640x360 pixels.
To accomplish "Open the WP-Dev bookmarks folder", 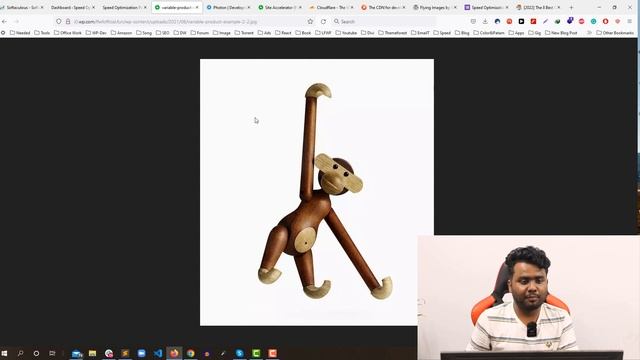I will pyautogui.click(x=96, y=33).
